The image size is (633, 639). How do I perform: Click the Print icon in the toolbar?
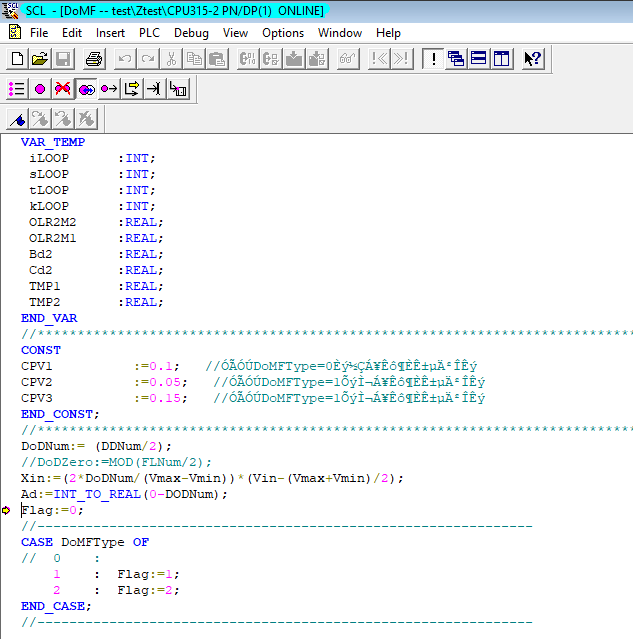[94, 59]
